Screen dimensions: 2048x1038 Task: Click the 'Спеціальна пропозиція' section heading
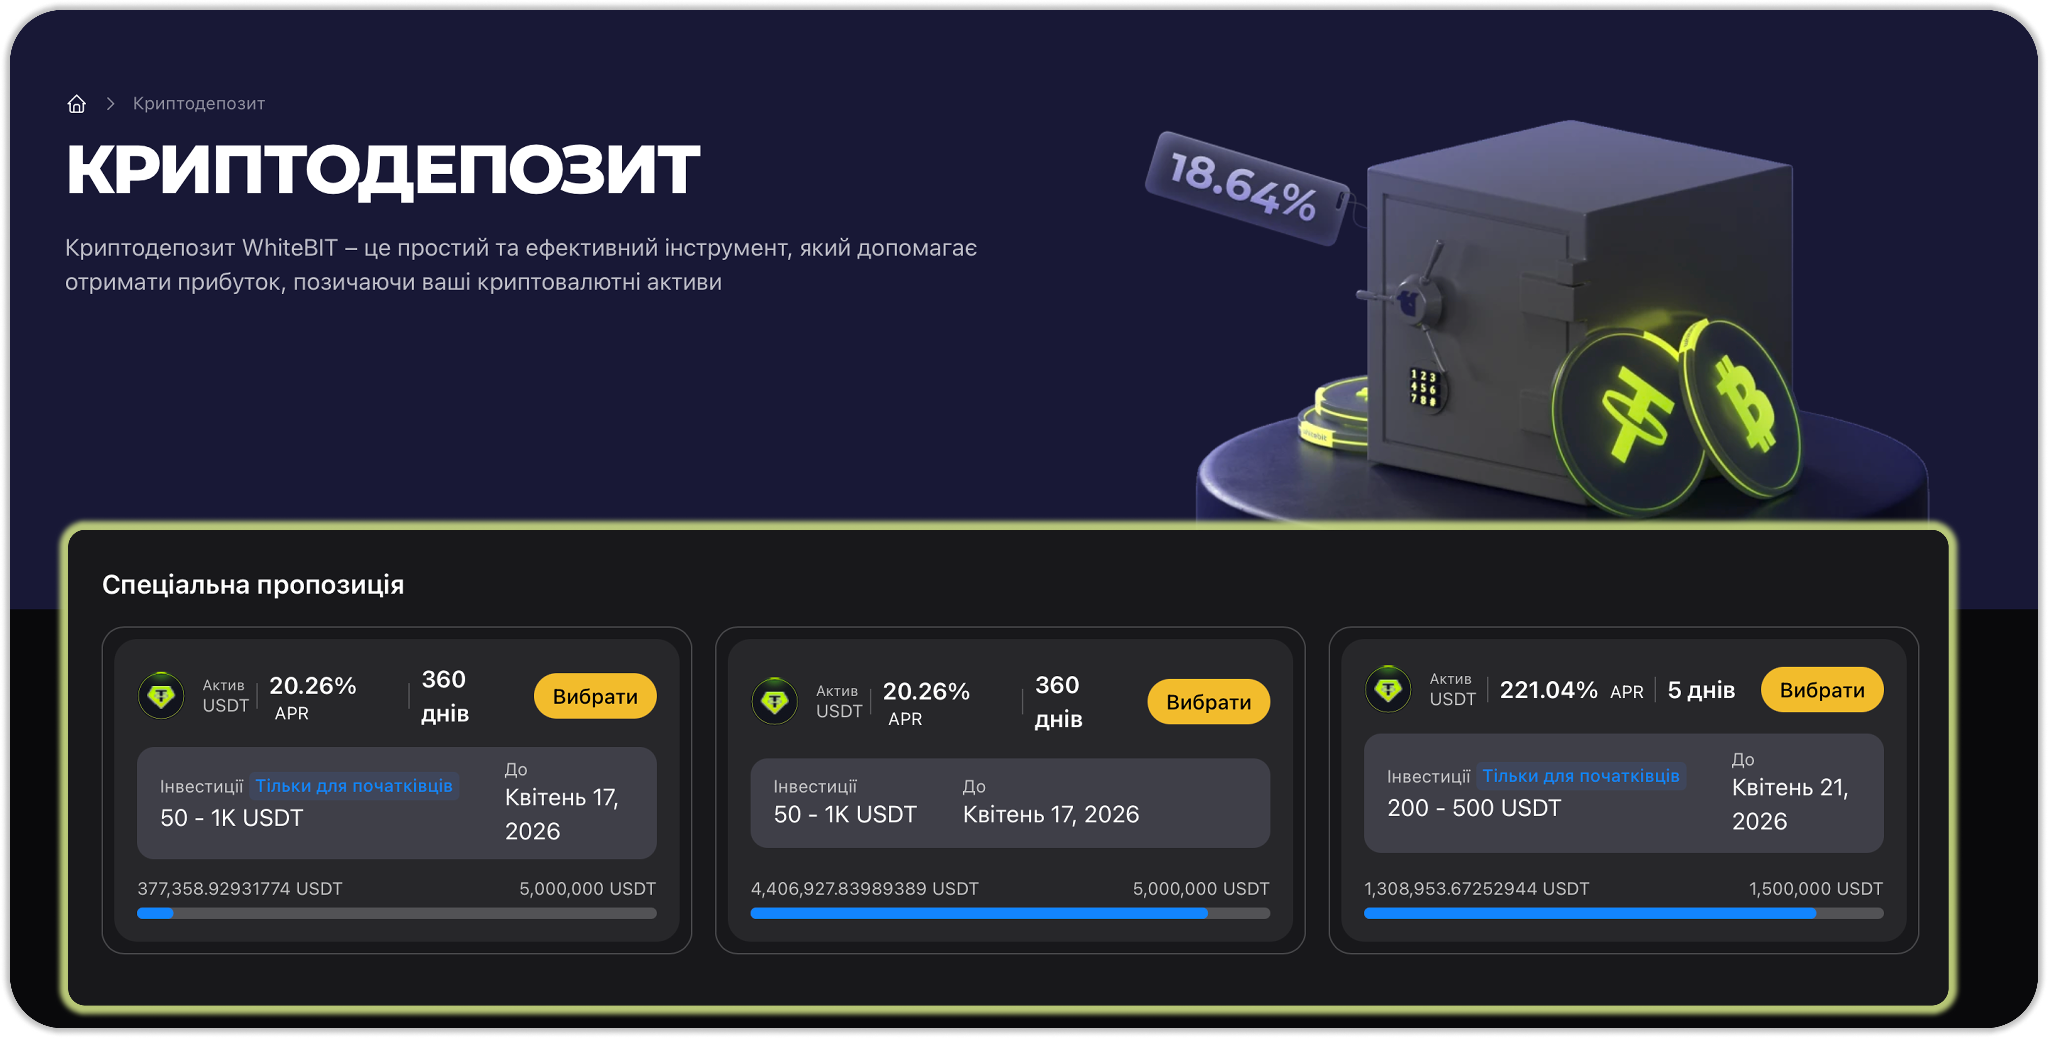[x=253, y=585]
